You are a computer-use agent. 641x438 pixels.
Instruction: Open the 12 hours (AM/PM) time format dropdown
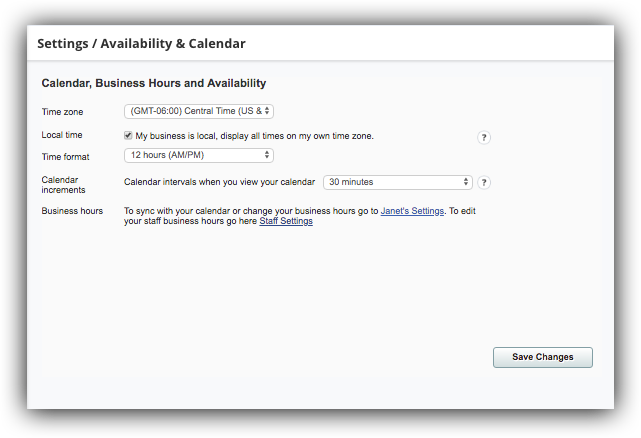coord(199,155)
